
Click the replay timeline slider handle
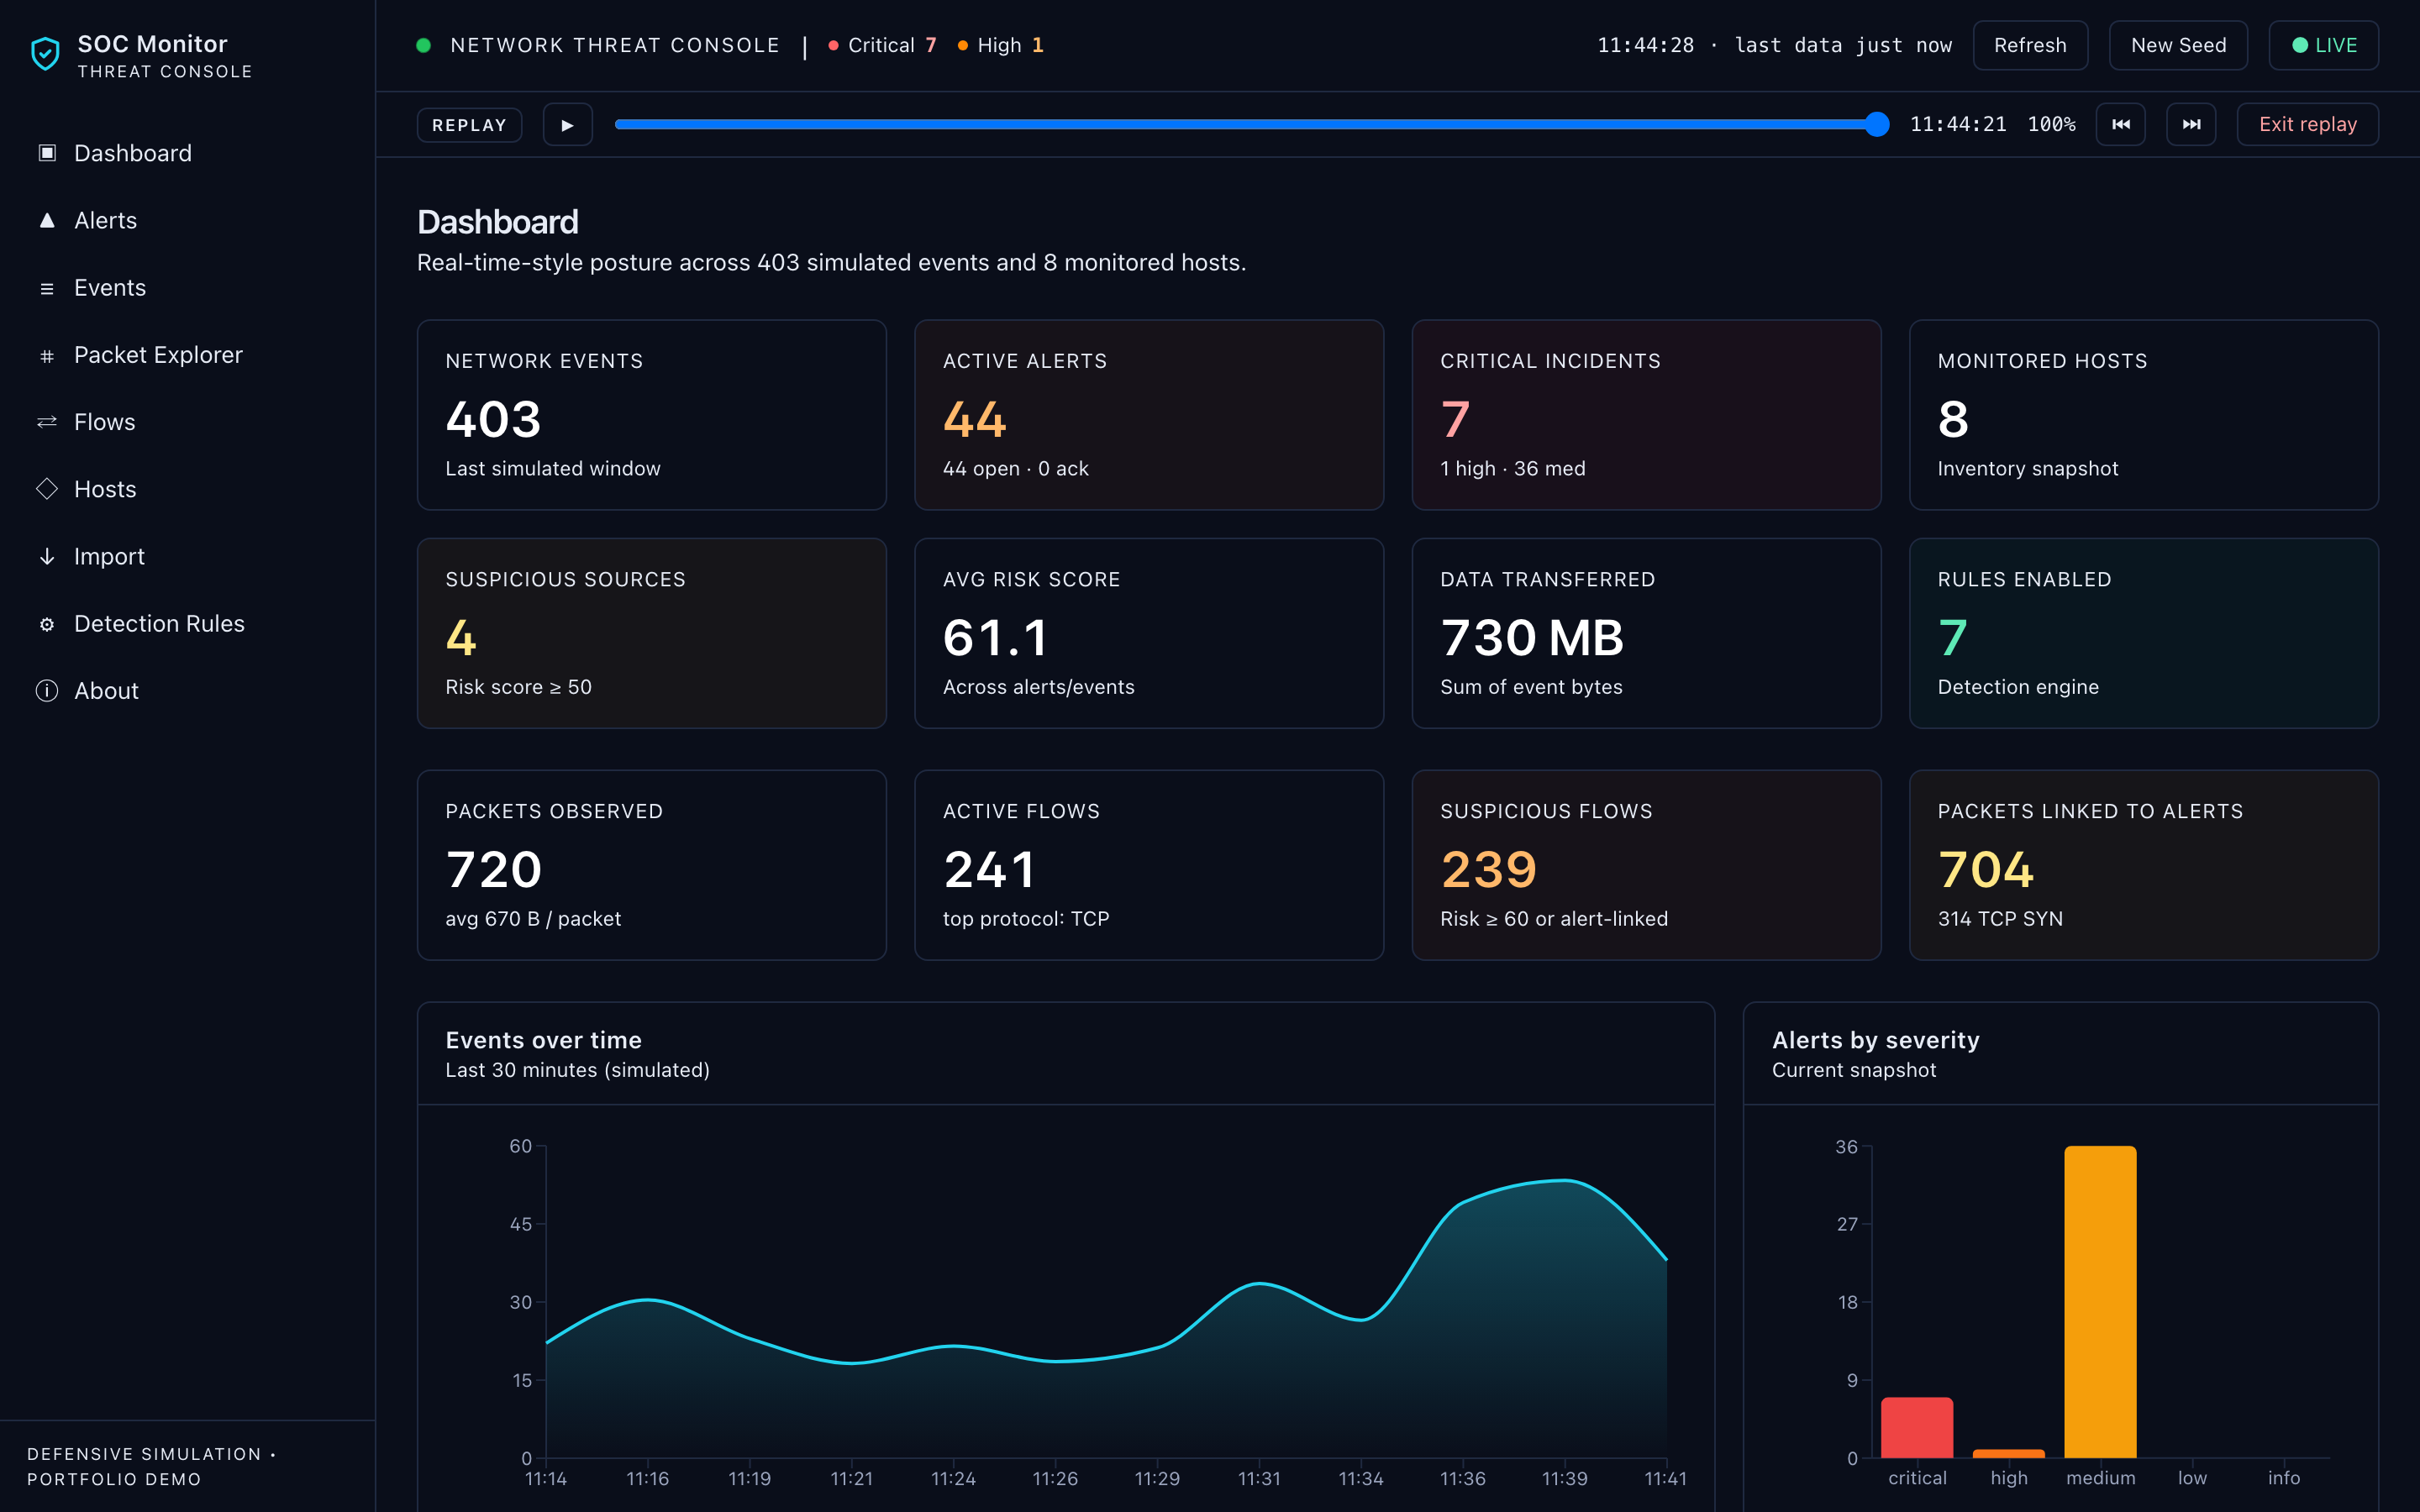coord(1877,124)
